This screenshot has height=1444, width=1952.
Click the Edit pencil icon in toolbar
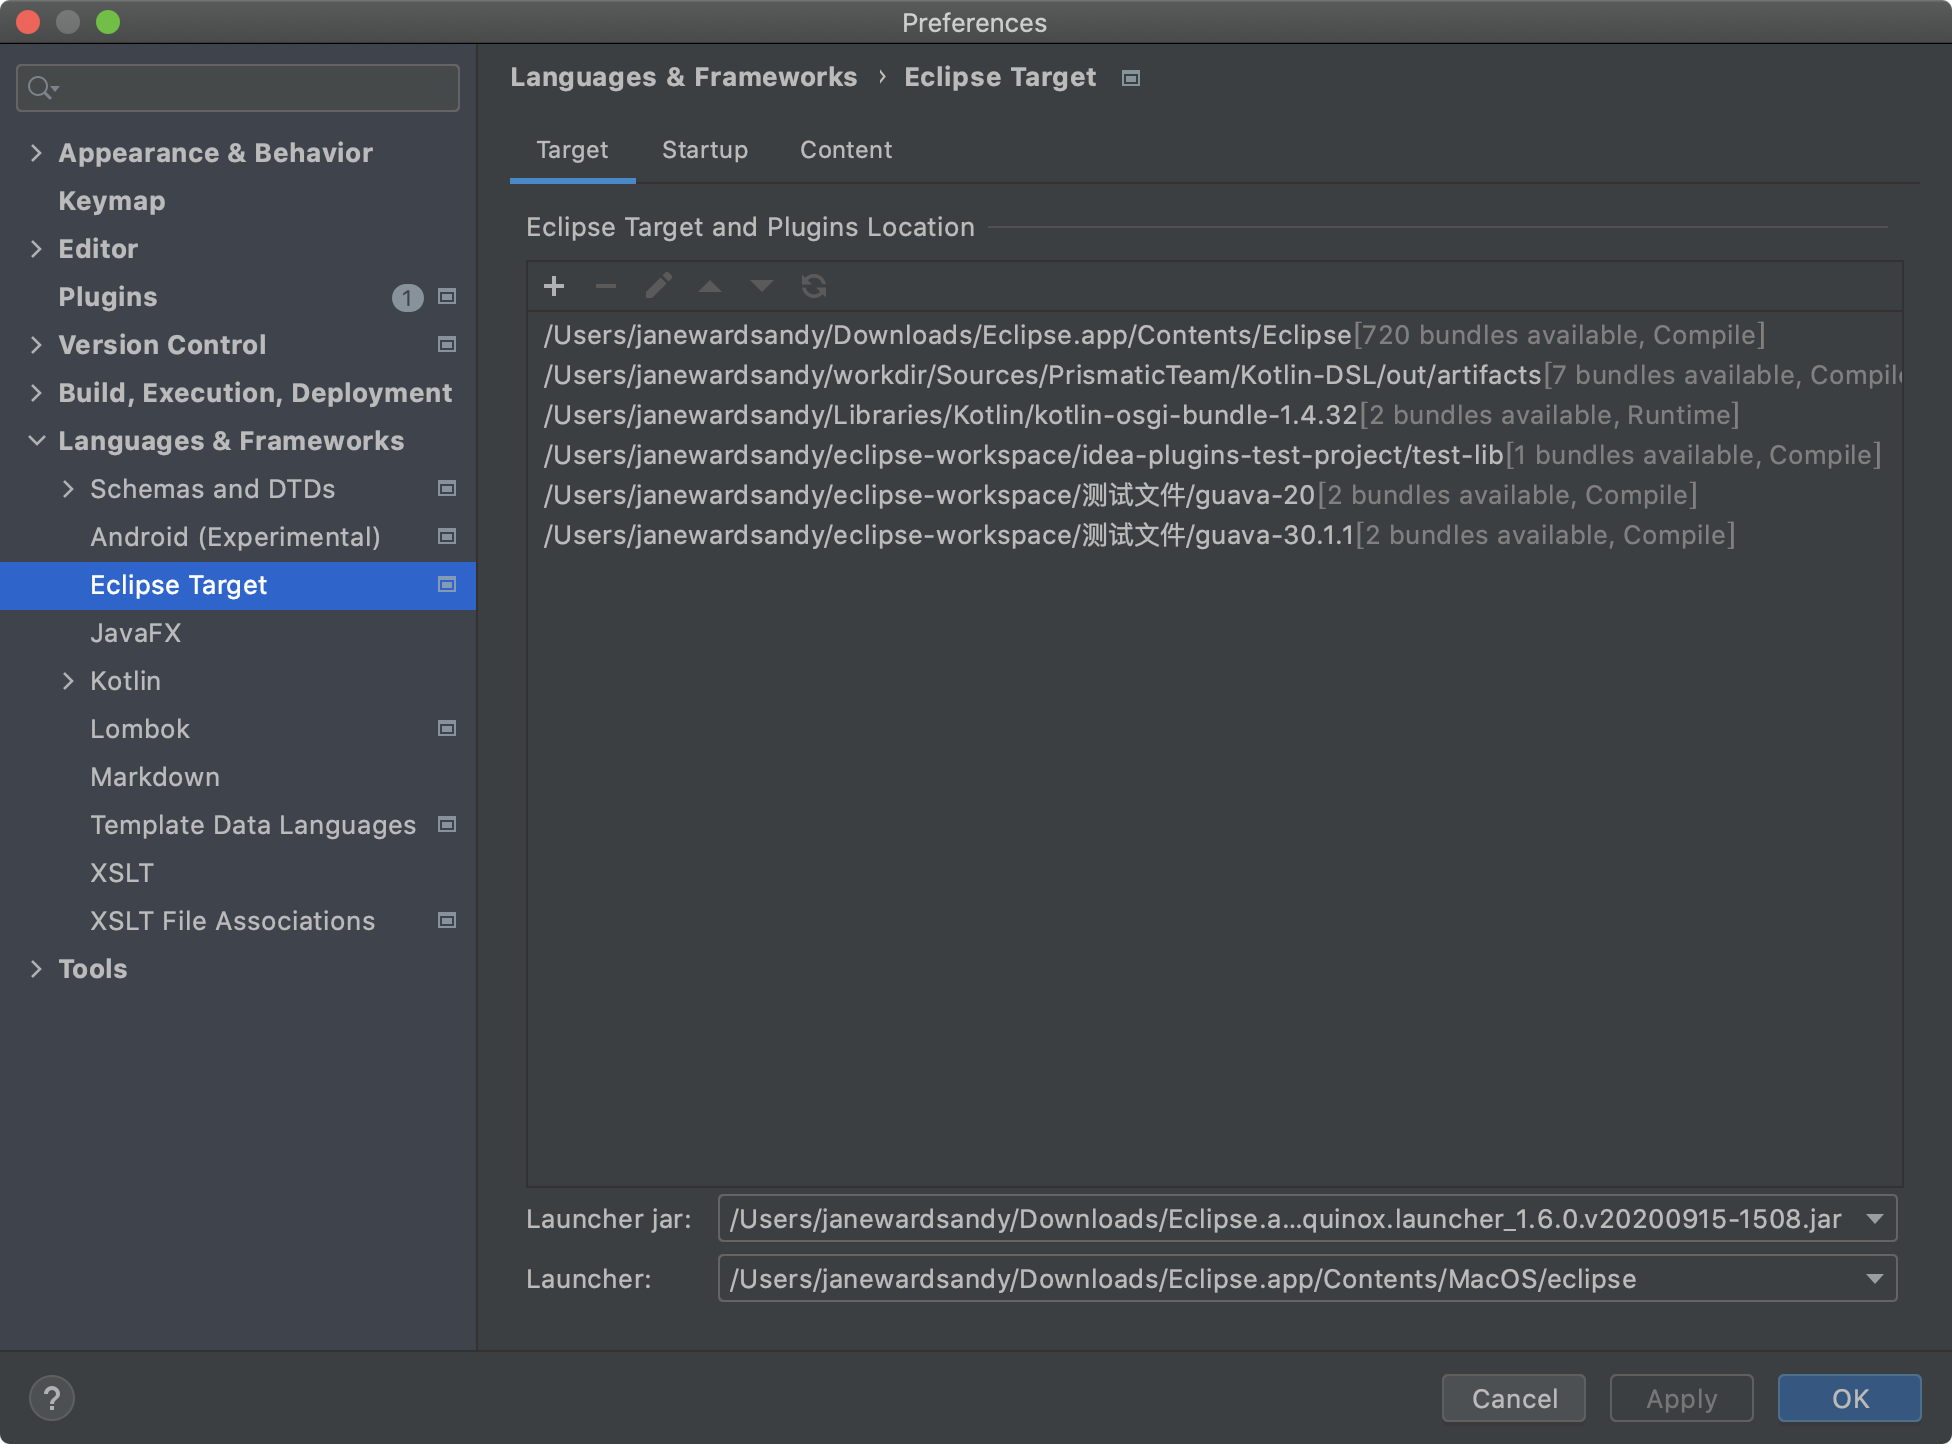[x=658, y=287]
